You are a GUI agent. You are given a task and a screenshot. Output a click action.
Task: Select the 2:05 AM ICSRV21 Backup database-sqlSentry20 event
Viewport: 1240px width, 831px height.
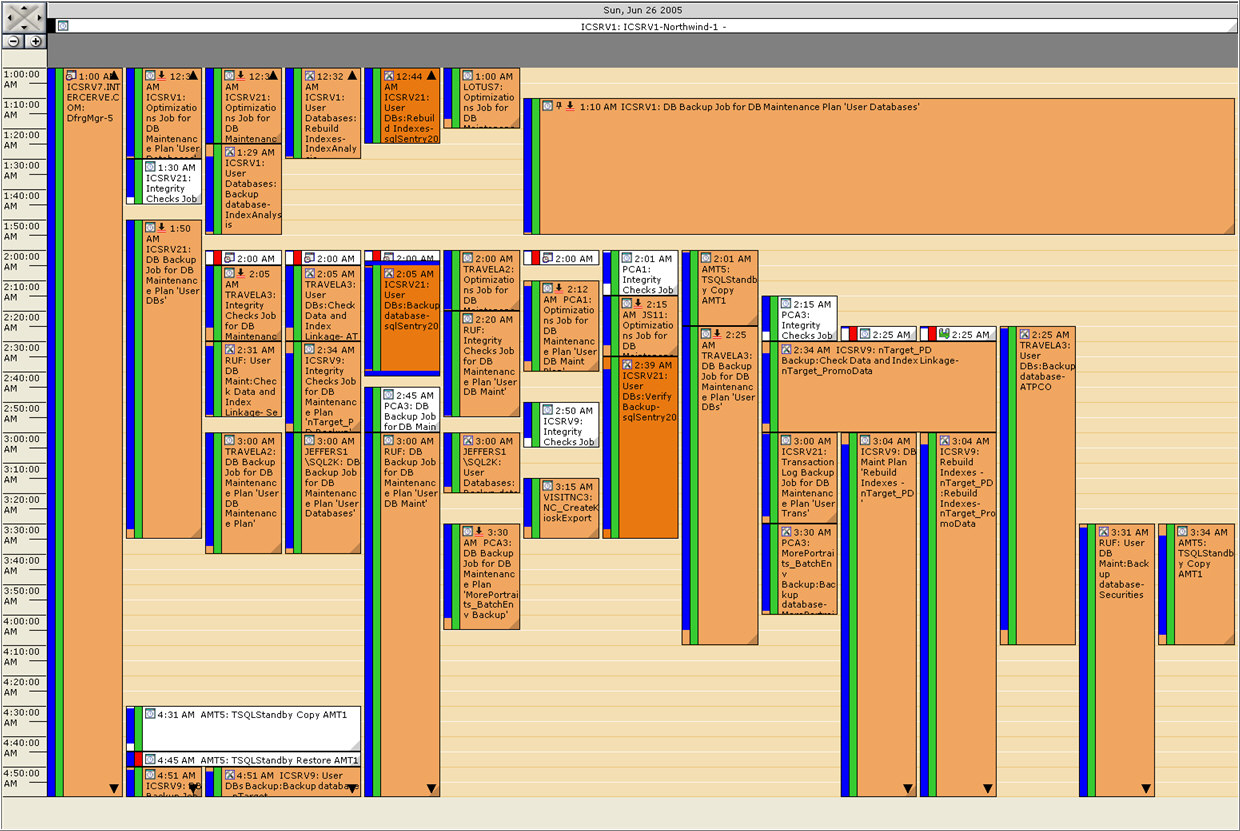pos(402,319)
